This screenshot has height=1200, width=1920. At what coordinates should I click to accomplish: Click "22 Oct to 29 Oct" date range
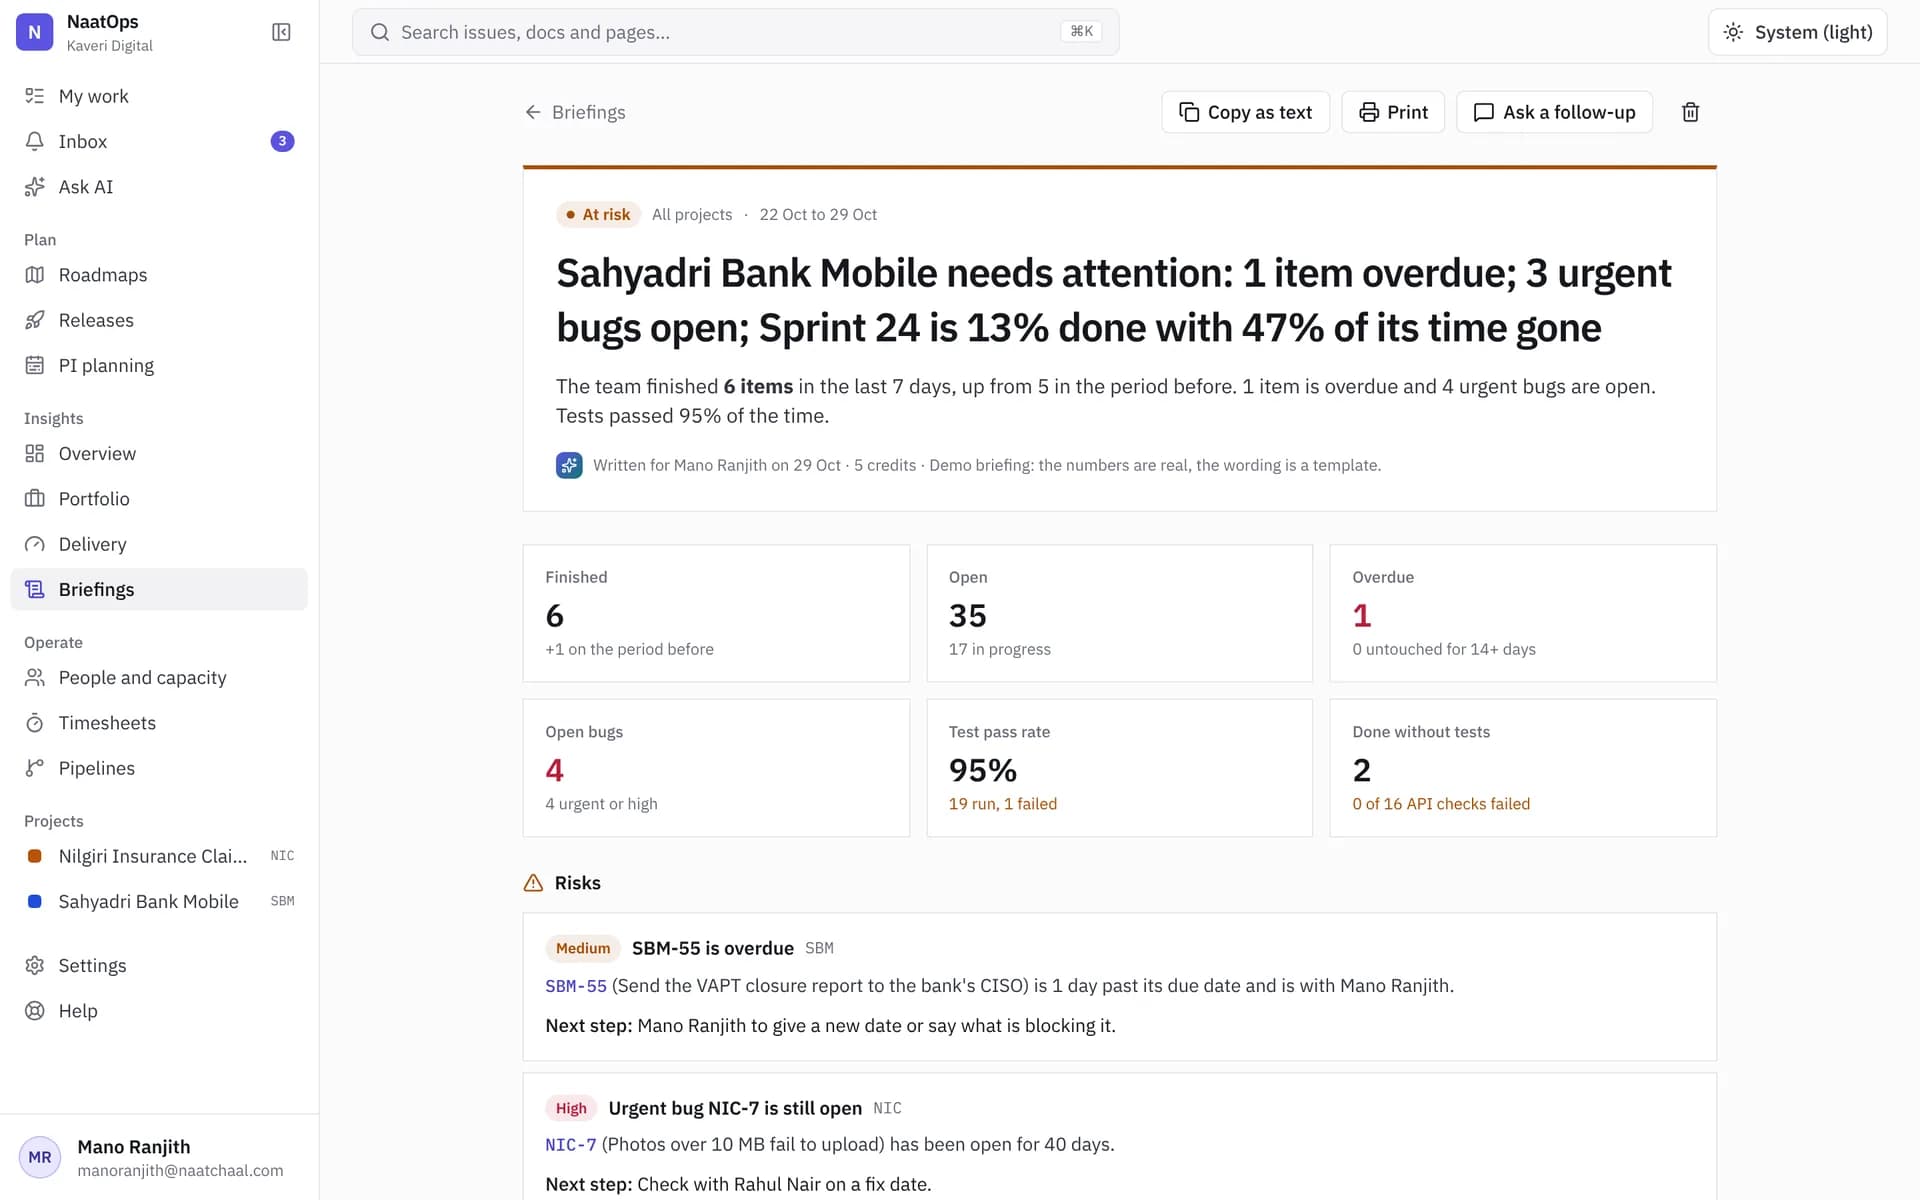pyautogui.click(x=818, y=214)
